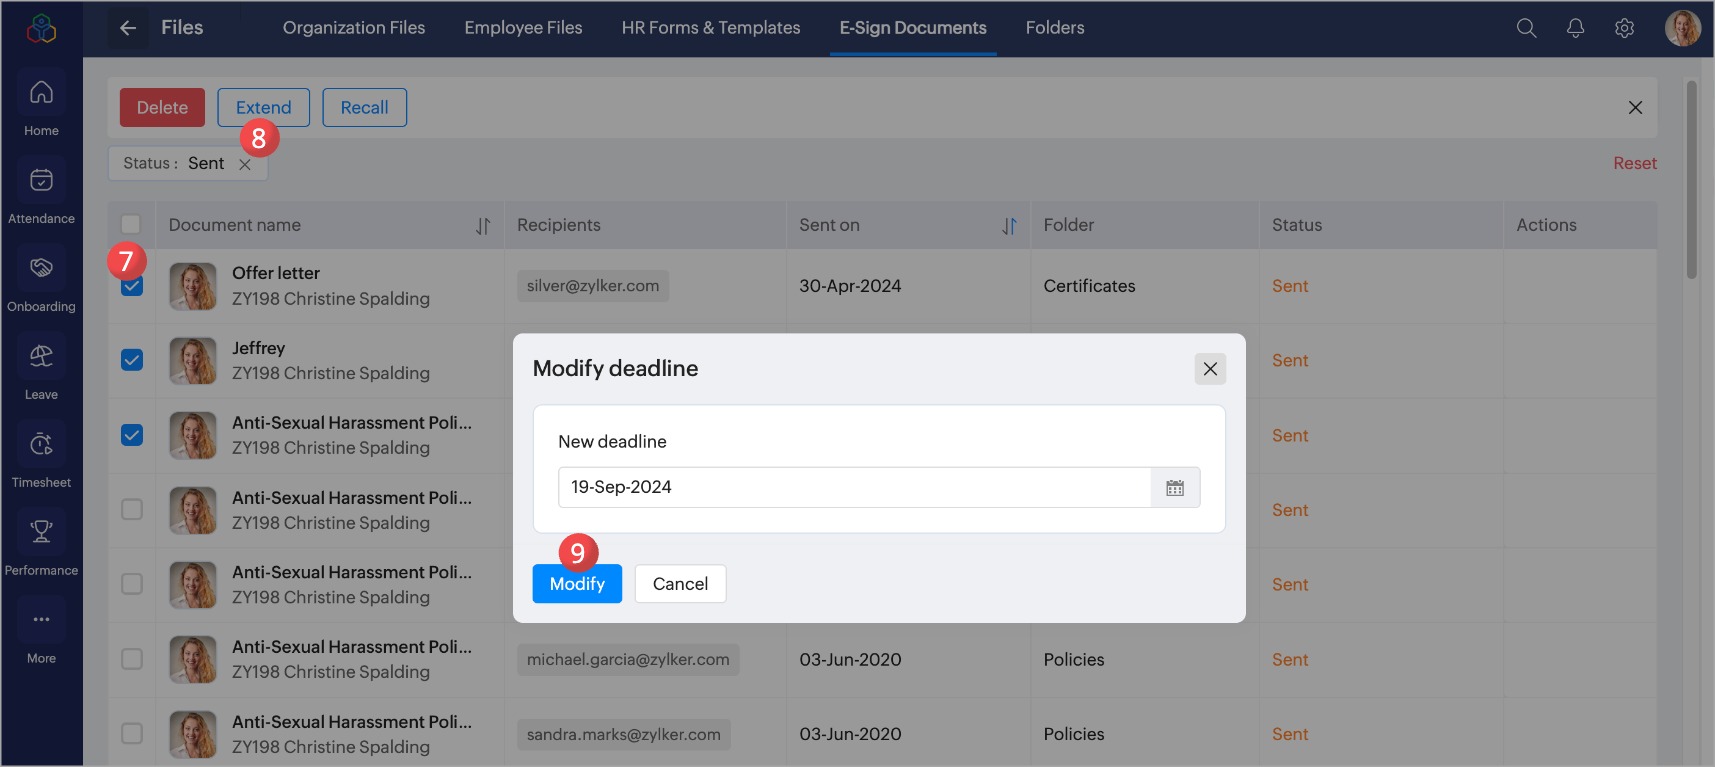The image size is (1715, 767).
Task: Click the search magnifier icon
Action: click(x=1526, y=28)
